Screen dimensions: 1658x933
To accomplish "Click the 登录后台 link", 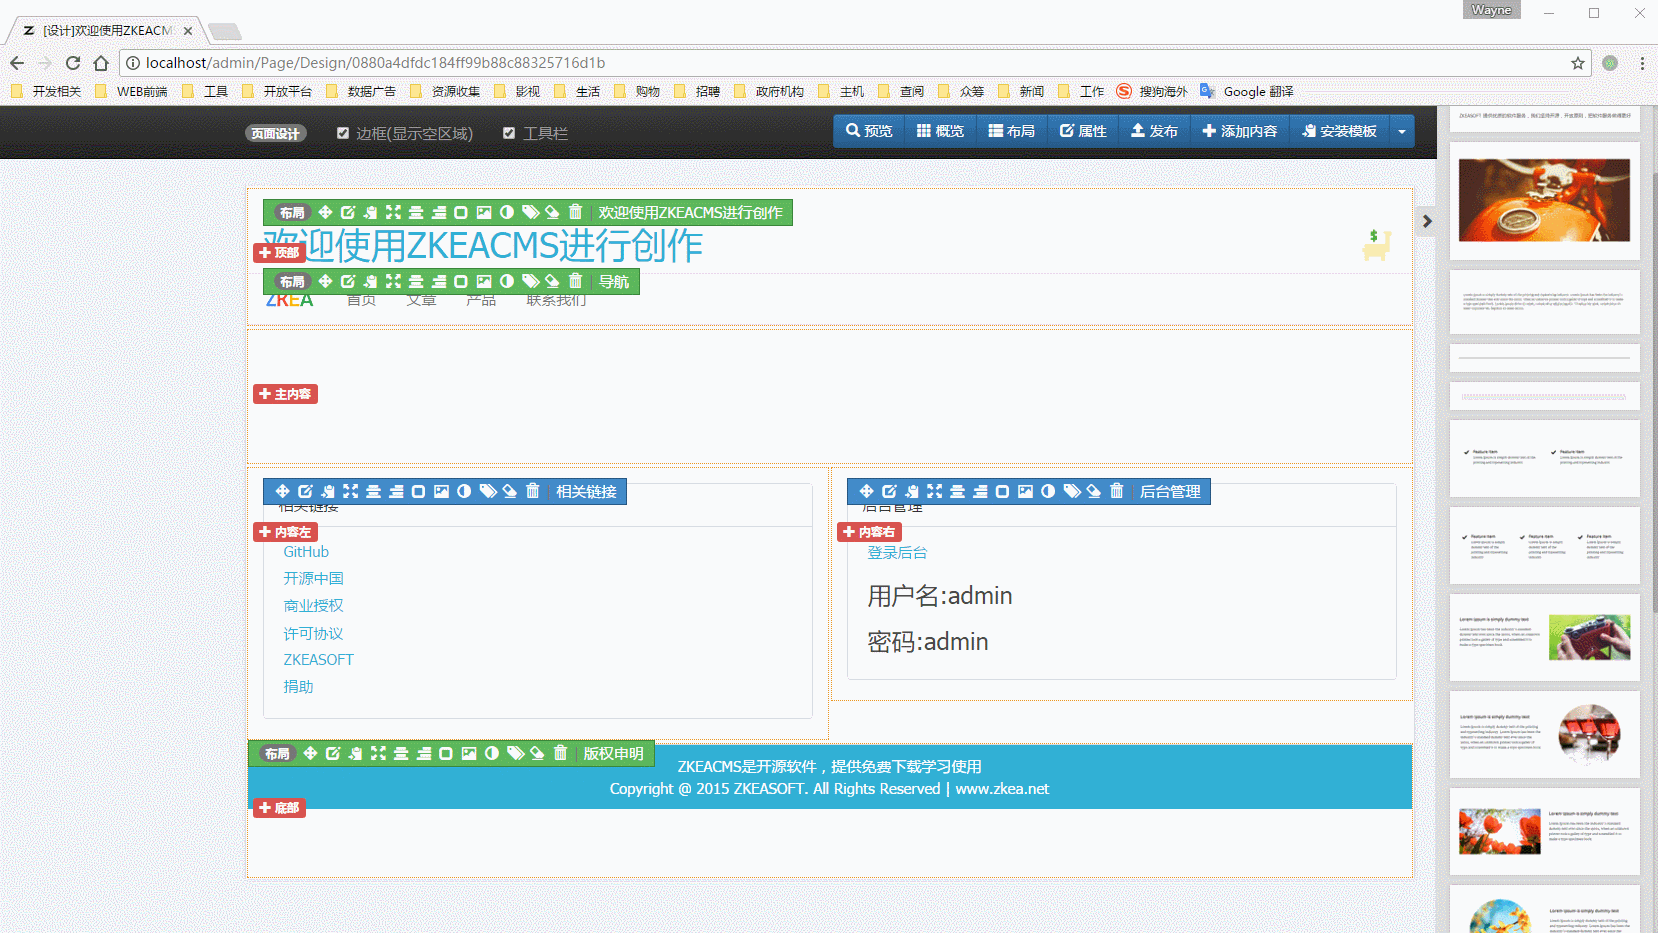I will coord(897,553).
